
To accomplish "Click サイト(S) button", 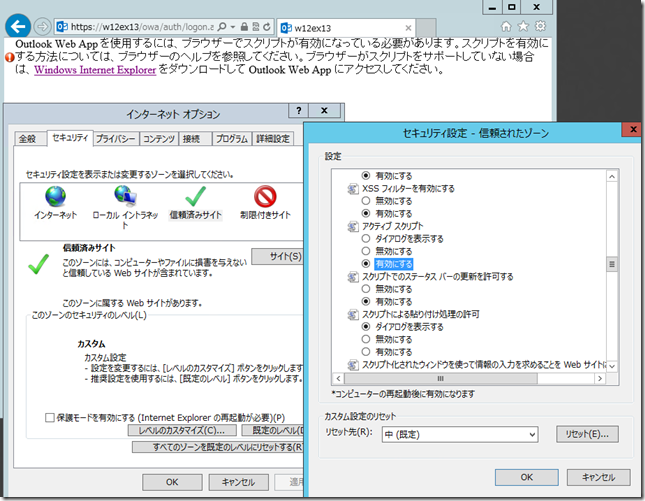I will click(x=278, y=257).
